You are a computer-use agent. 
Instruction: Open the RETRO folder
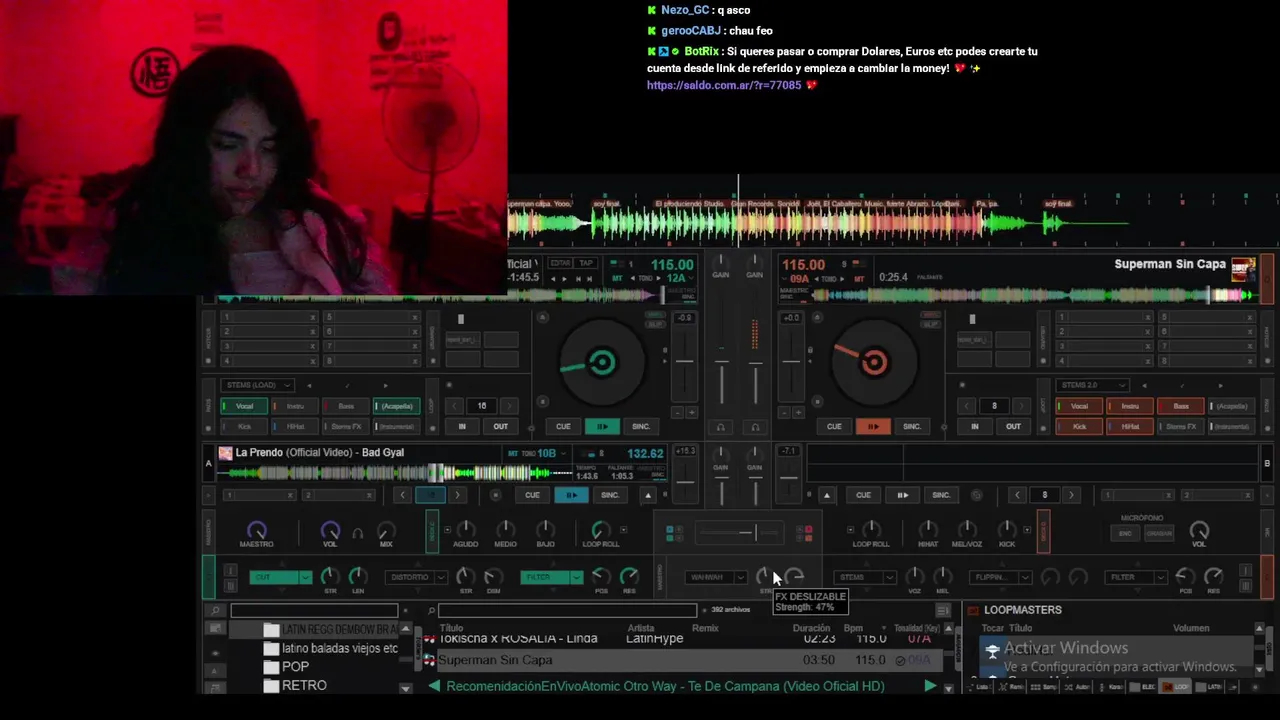[x=304, y=686]
